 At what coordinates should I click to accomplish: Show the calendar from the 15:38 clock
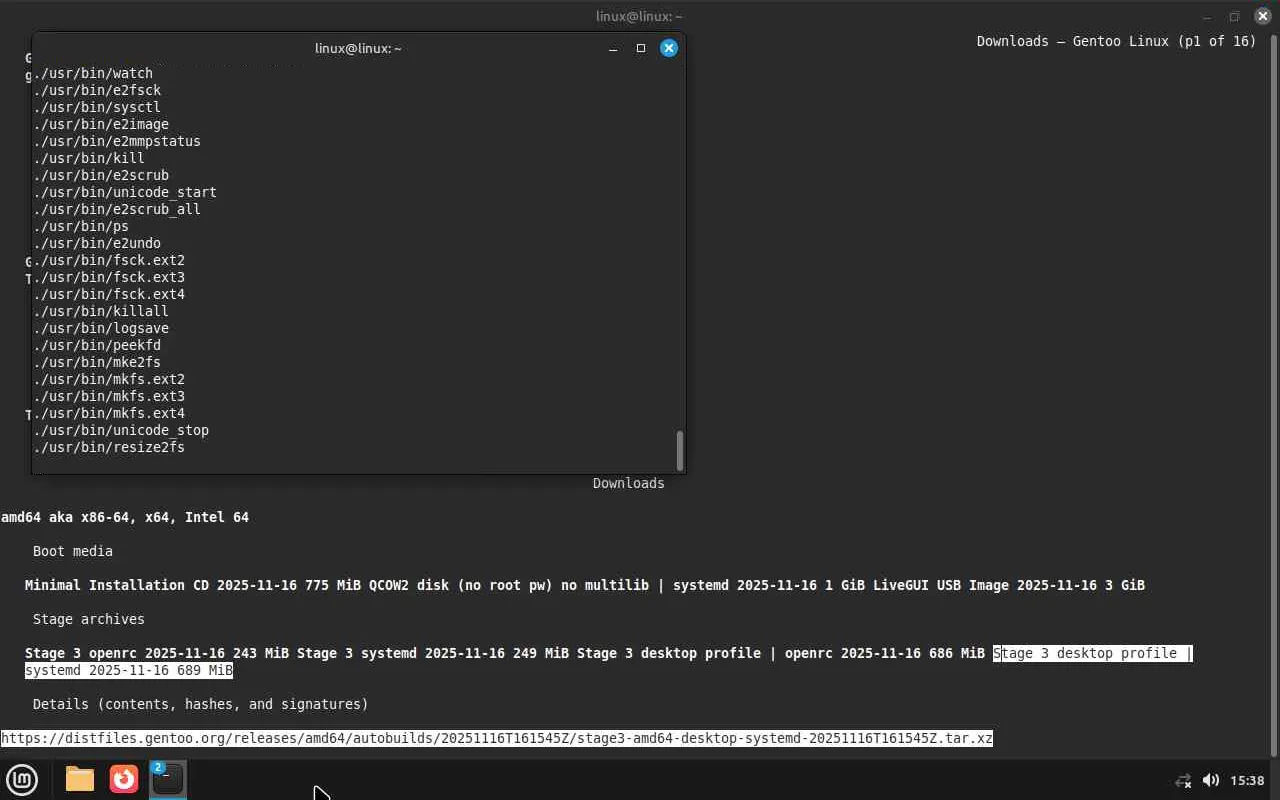pos(1247,780)
